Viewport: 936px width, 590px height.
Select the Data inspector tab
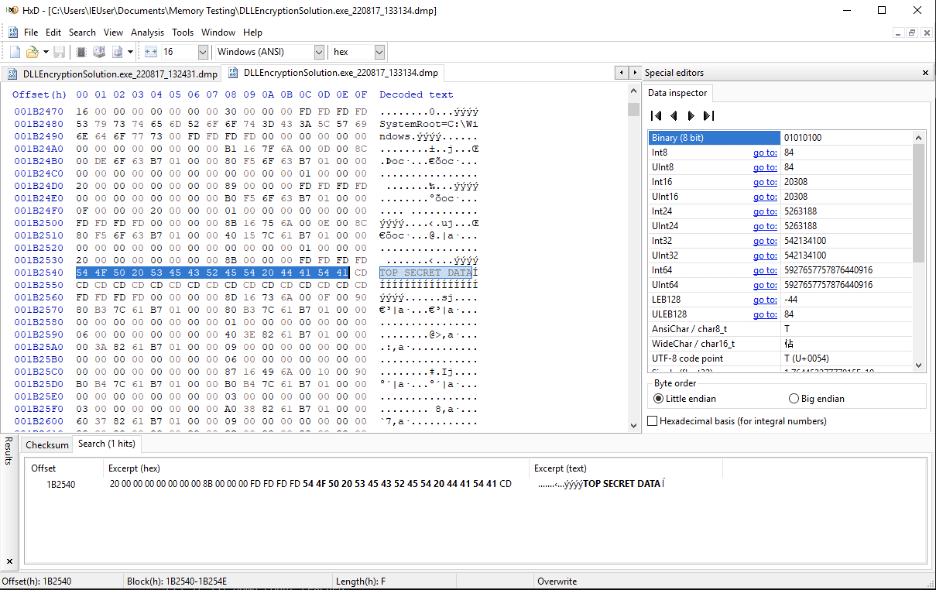(x=677, y=93)
